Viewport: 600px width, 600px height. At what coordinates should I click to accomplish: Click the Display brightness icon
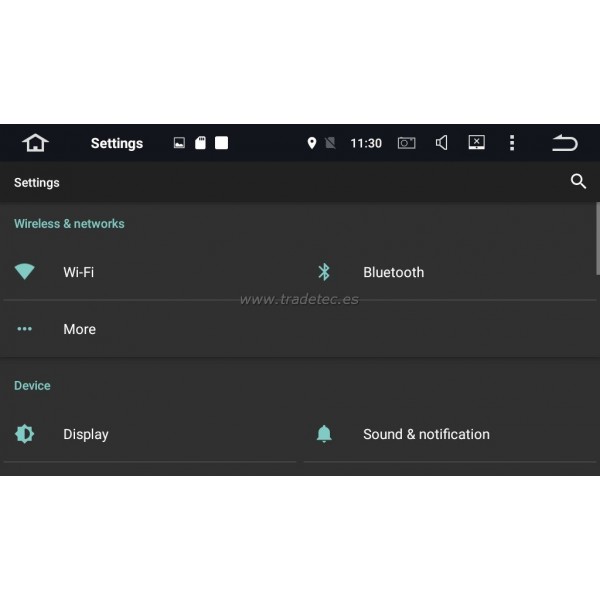click(x=24, y=434)
